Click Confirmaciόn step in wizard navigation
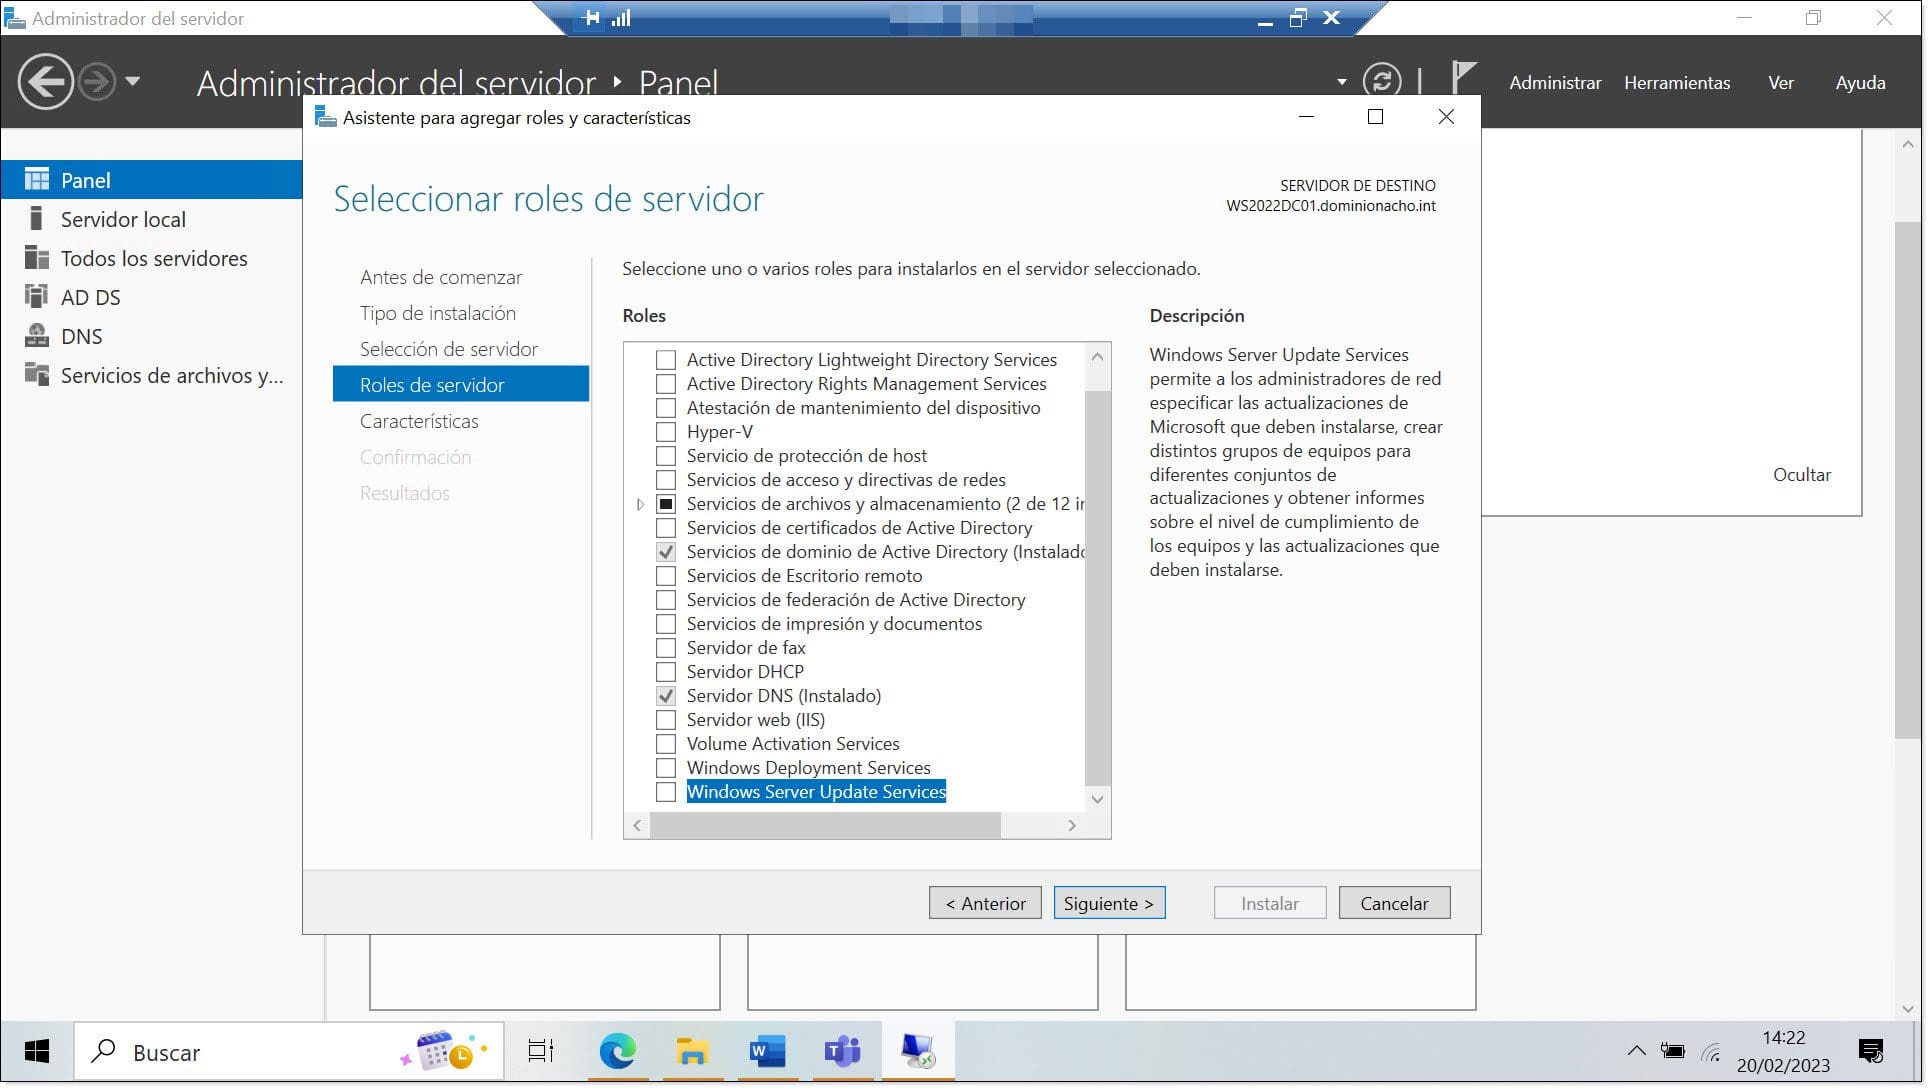 (415, 456)
